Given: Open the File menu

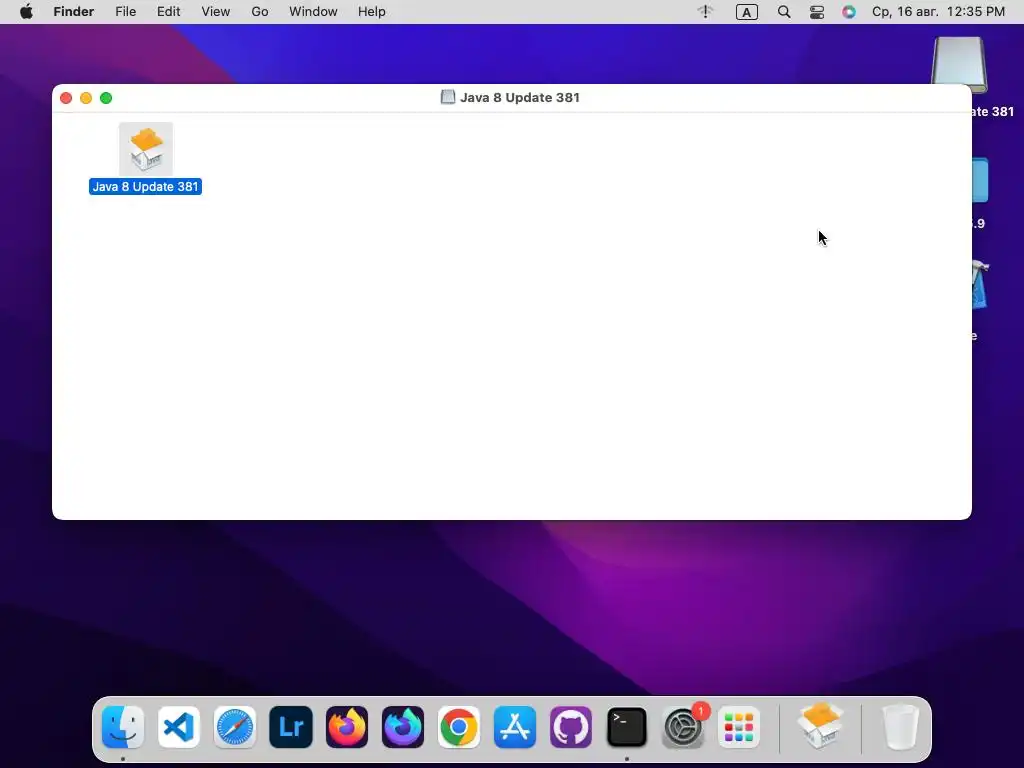Looking at the screenshot, I should click(x=125, y=12).
